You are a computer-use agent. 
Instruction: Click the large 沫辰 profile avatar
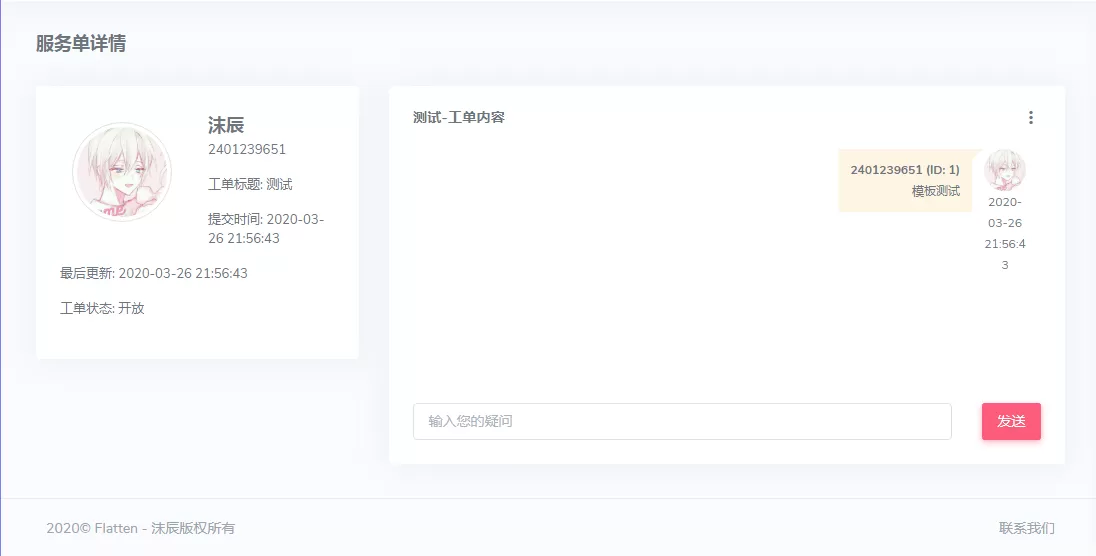click(122, 172)
